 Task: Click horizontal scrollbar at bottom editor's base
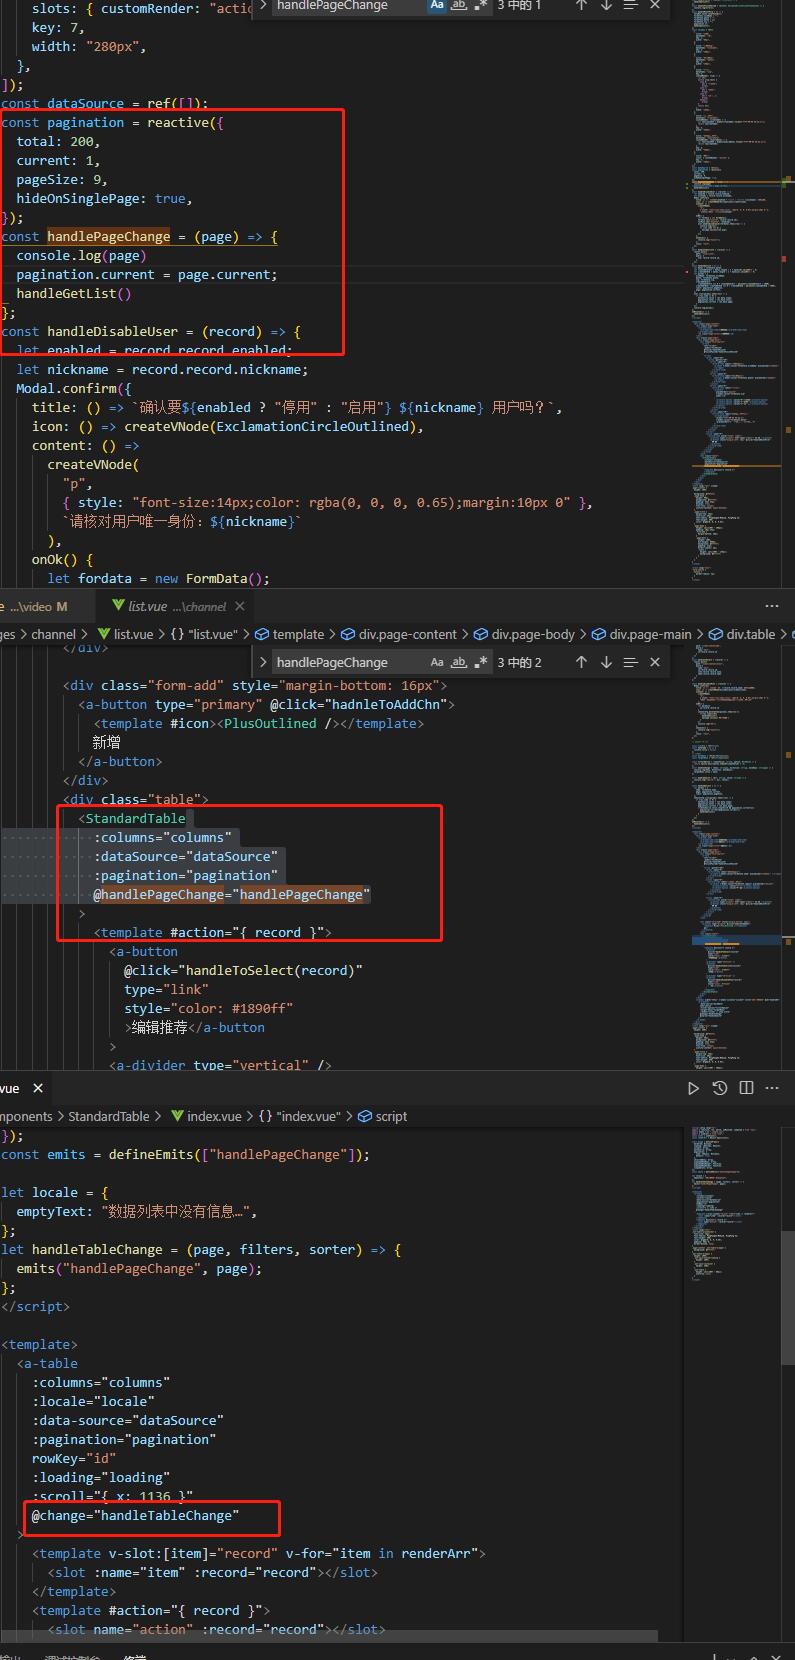329,1635
